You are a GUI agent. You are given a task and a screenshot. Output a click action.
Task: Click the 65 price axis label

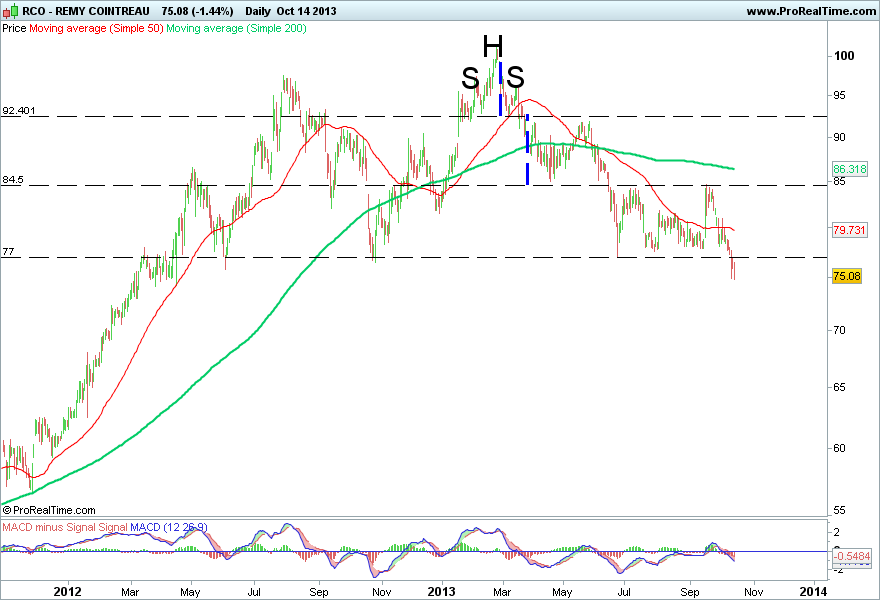839,387
